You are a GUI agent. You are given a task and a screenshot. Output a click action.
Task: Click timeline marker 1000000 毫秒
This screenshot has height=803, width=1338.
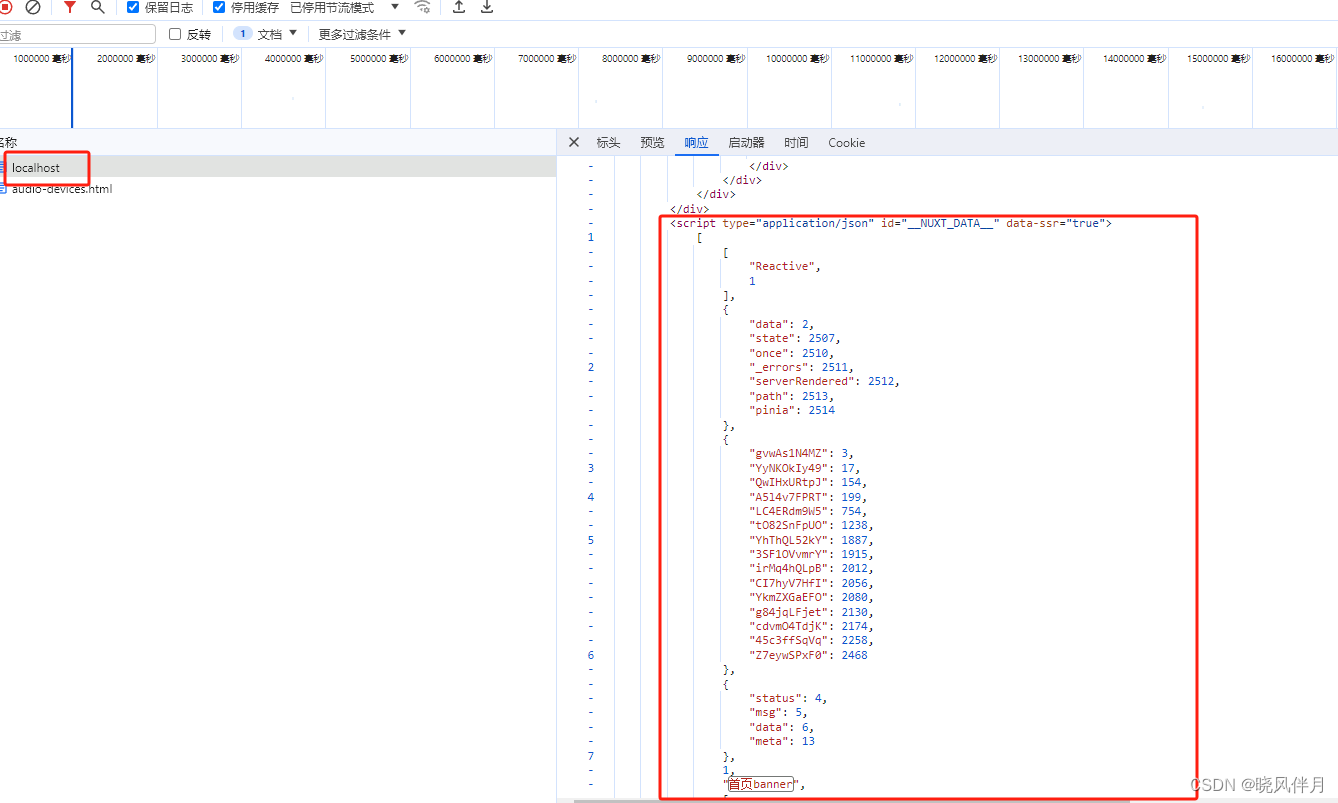point(42,59)
